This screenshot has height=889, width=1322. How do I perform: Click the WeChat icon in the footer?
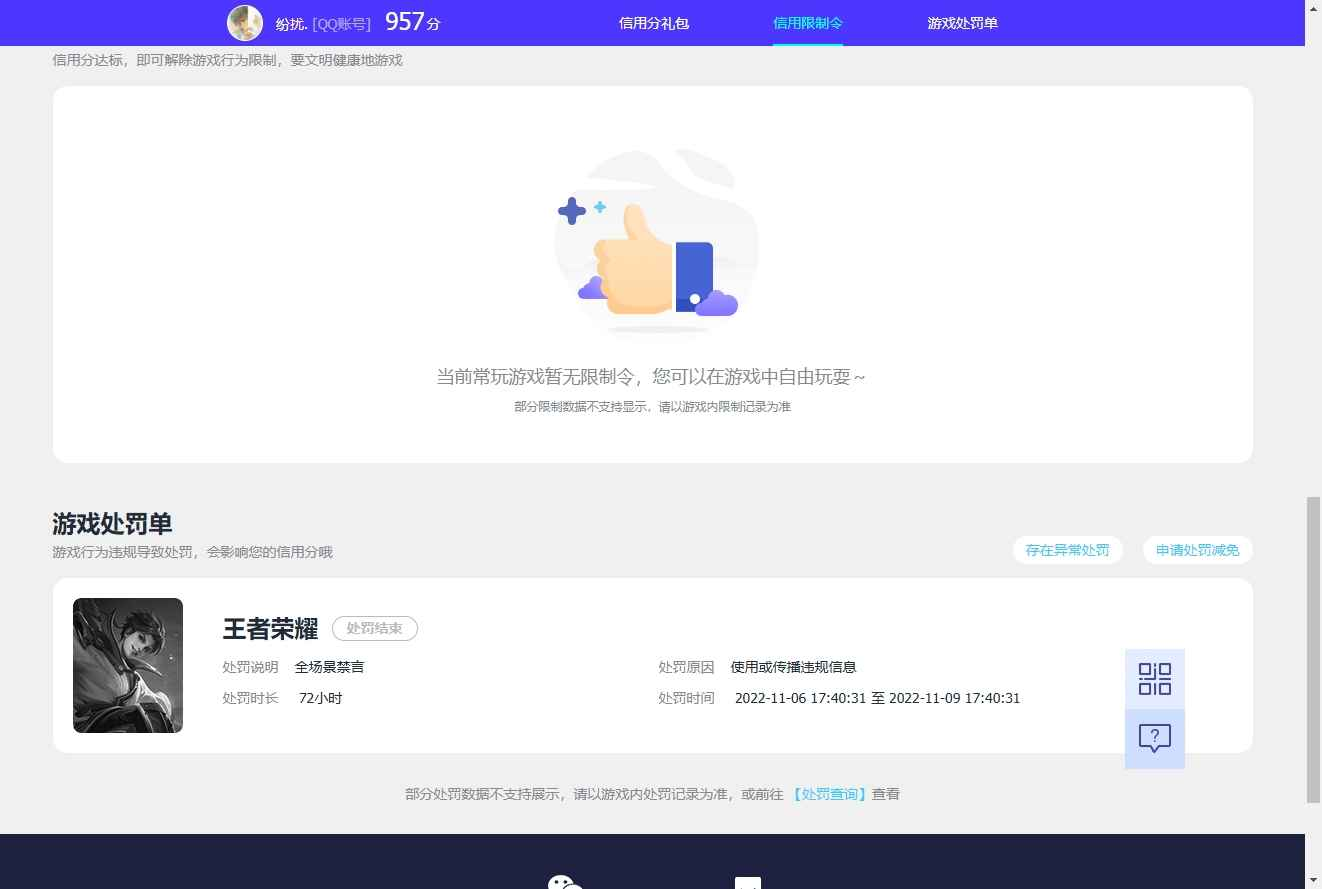tap(565, 881)
